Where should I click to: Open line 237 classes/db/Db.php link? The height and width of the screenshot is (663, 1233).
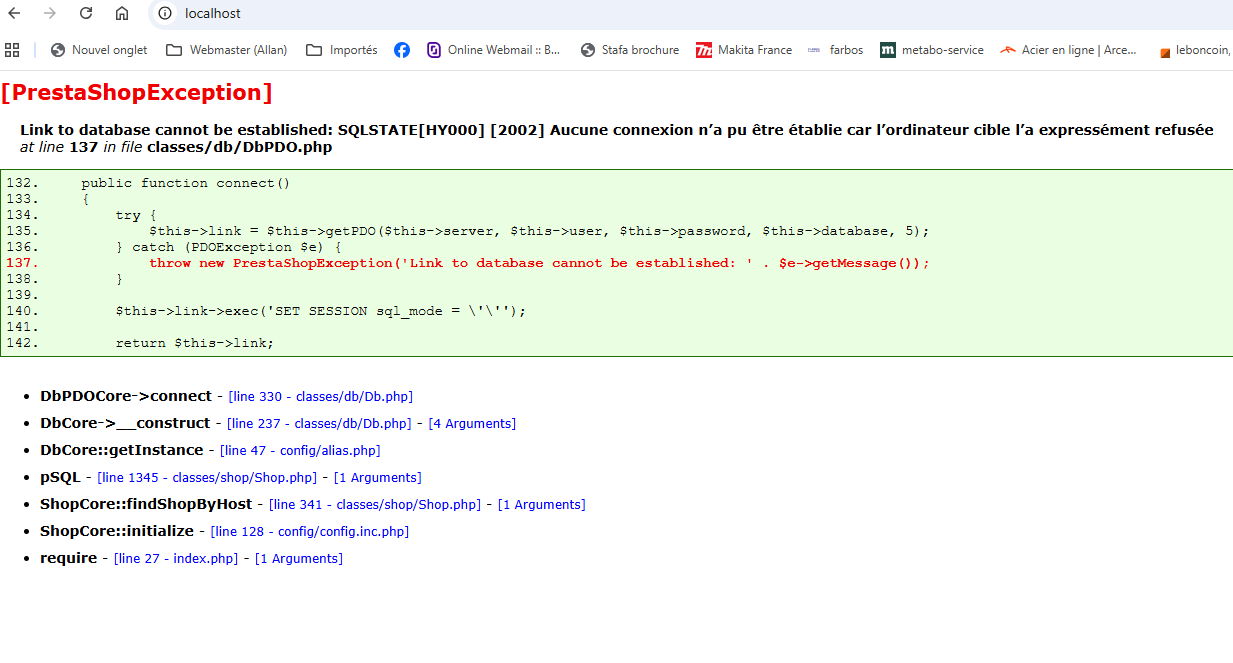(x=319, y=424)
